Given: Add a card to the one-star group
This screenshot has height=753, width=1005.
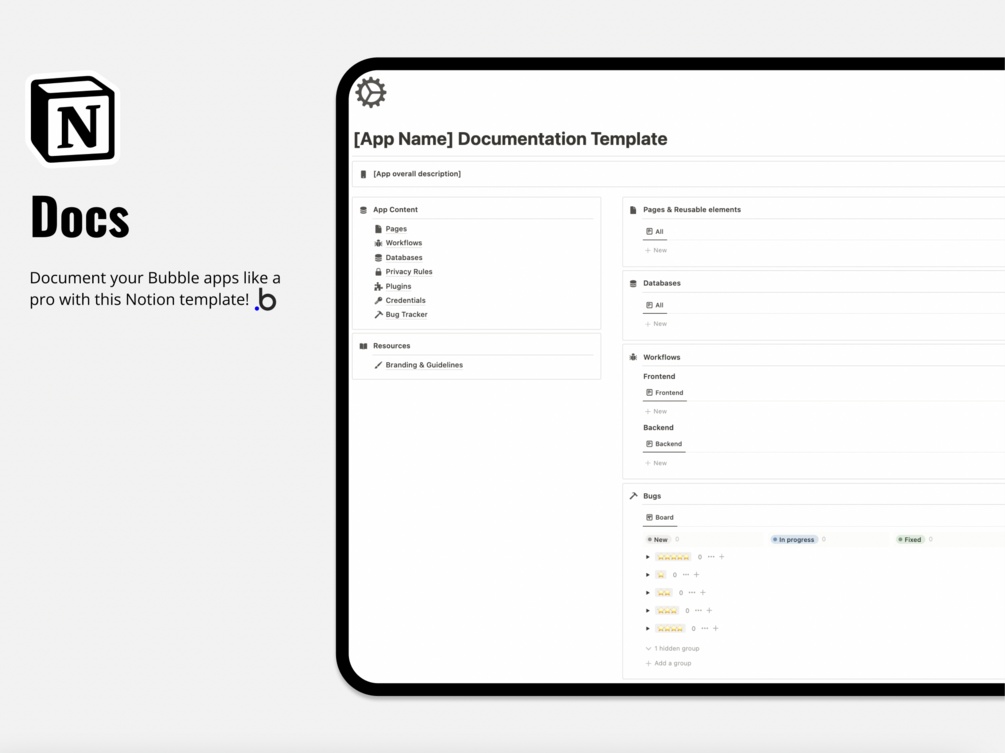Looking at the screenshot, I should [x=697, y=575].
